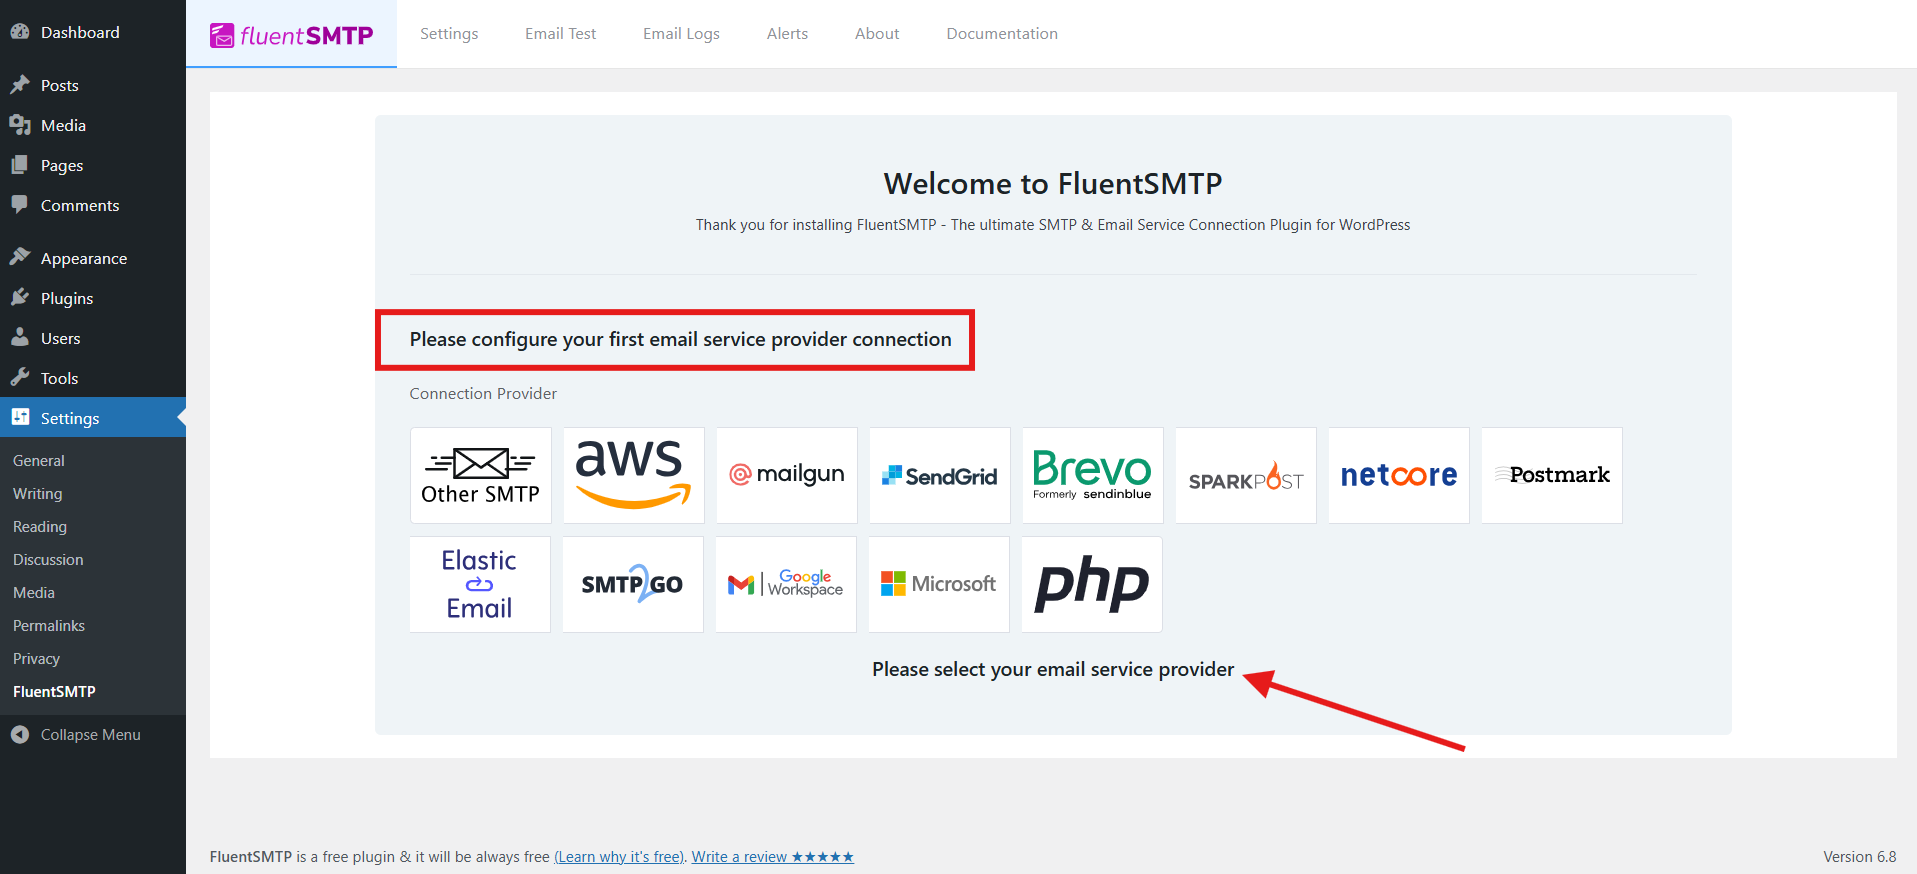Image resolution: width=1917 pixels, height=874 pixels.
Task: Click the "Welcome to FluentSMTP" heading
Action: 1053,184
